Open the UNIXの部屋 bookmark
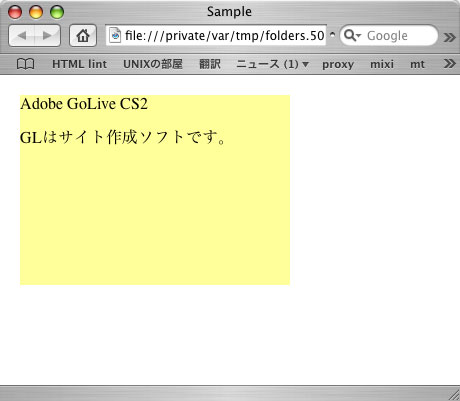Viewport: 460px width, 401px height. 153,64
